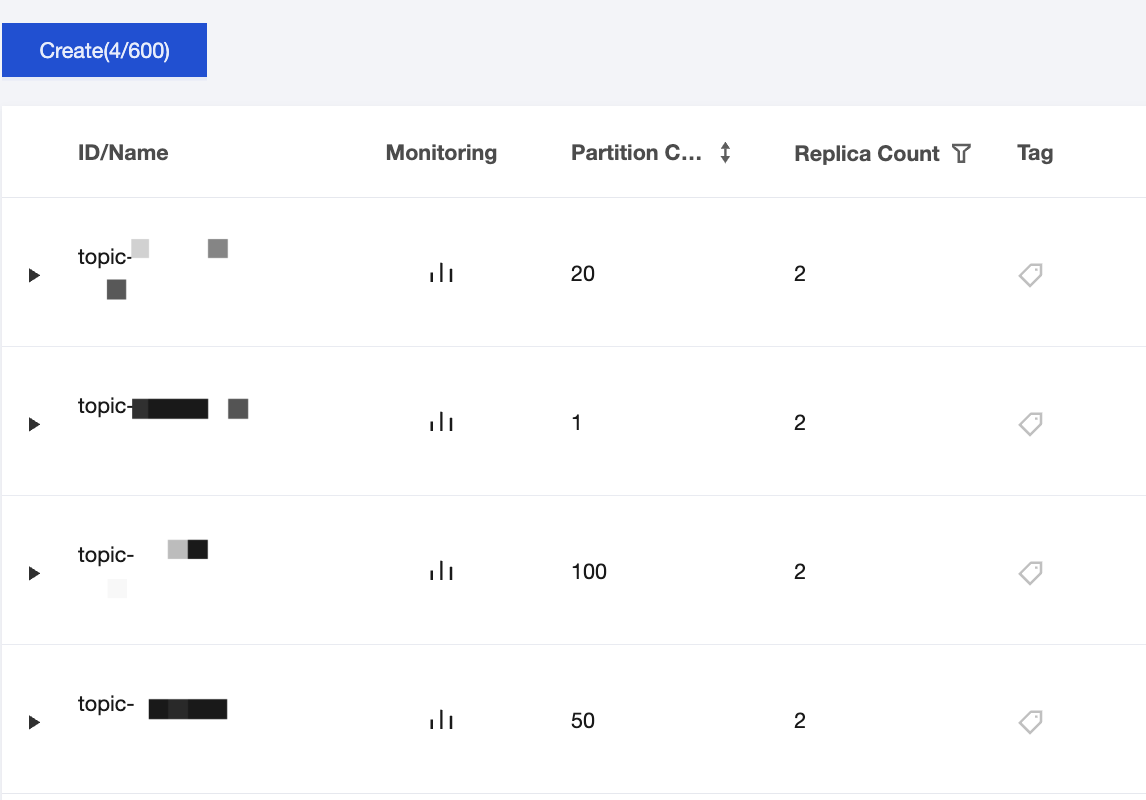Click the ID/Name column header

[x=123, y=153]
